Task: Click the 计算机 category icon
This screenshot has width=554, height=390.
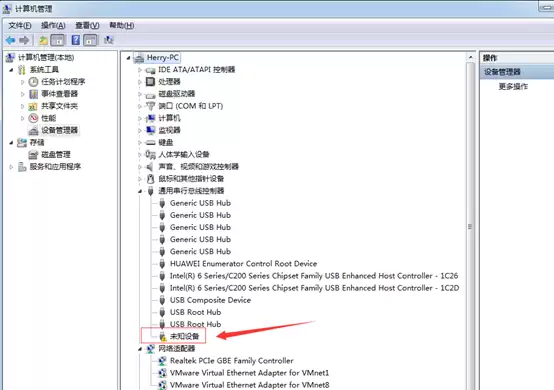Action: tap(151, 118)
